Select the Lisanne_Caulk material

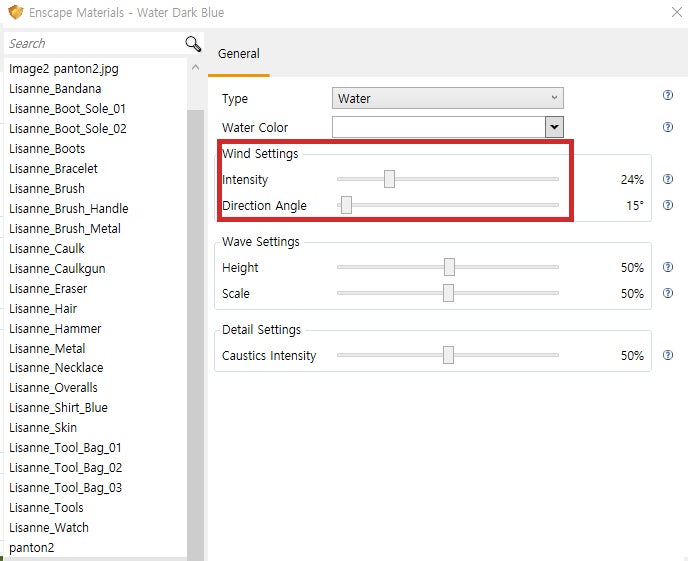[47, 249]
